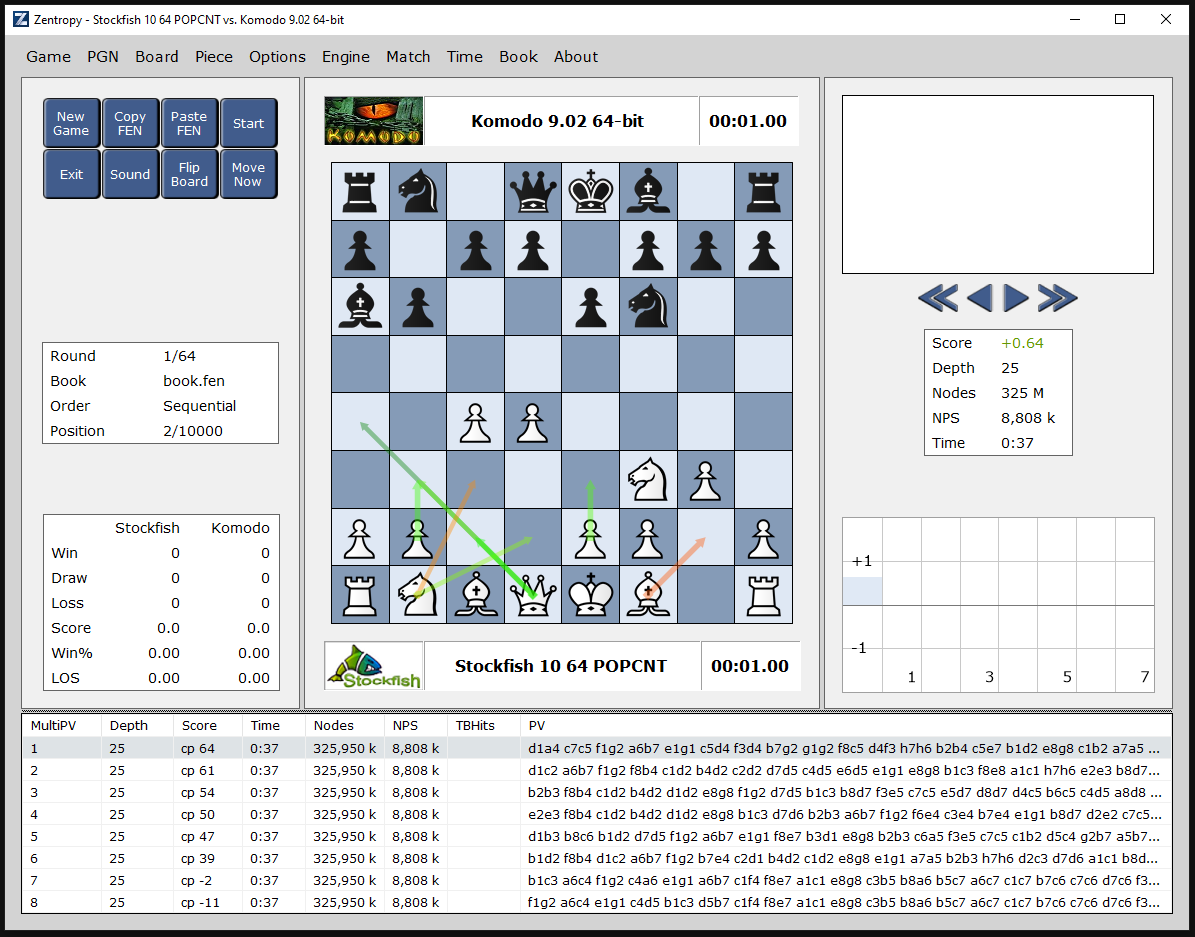Viewport: 1195px width, 937px height.
Task: Open the Time menu
Action: [465, 56]
